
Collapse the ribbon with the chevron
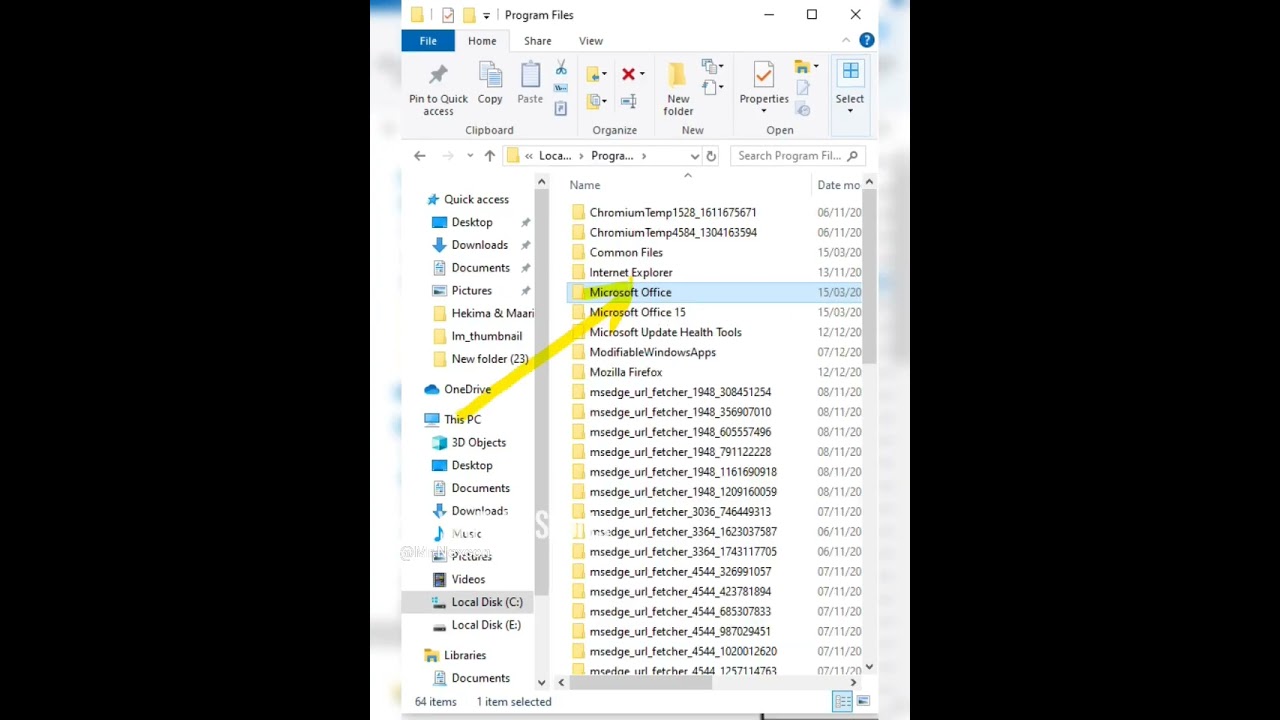[846, 40]
